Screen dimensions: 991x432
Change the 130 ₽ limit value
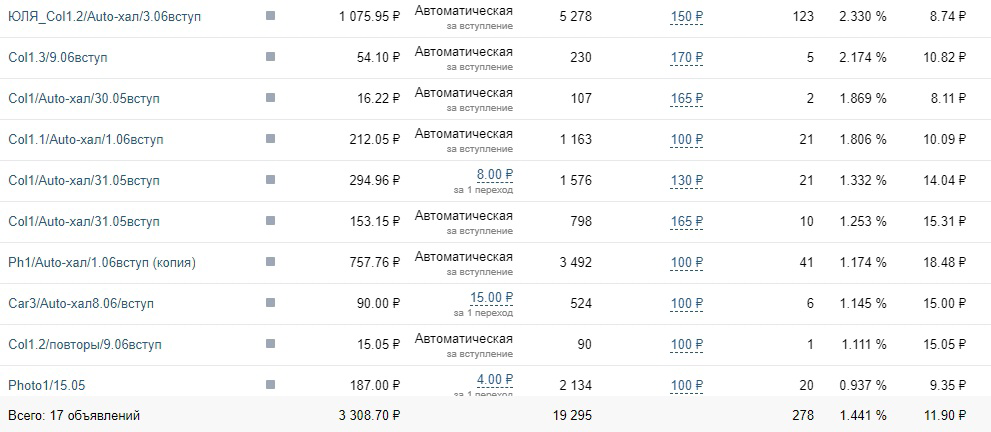pyautogui.click(x=686, y=181)
